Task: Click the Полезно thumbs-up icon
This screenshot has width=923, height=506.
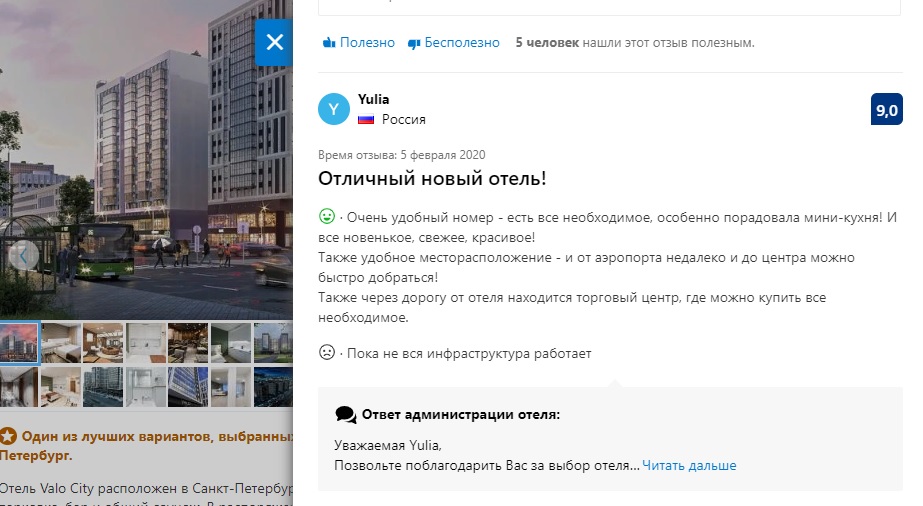Action: click(329, 42)
